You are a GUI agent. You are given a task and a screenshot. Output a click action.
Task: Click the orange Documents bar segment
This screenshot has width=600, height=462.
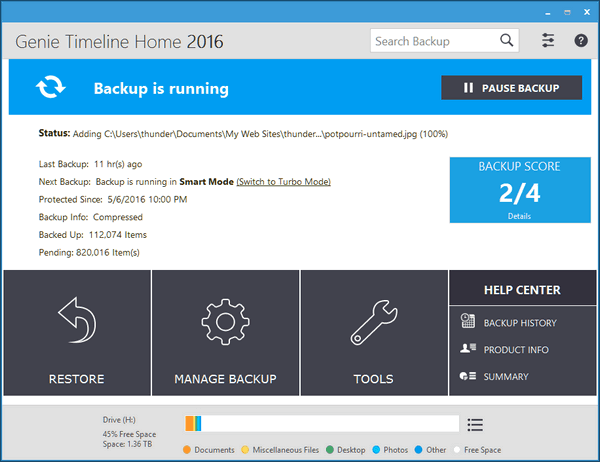(x=189, y=424)
